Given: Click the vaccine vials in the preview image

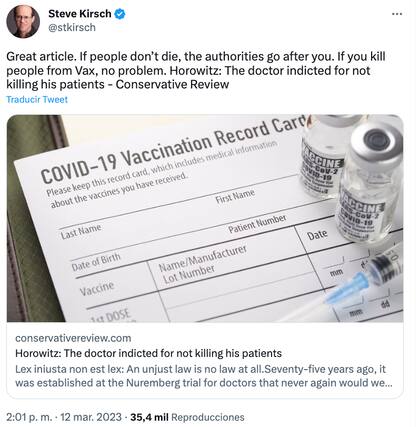Looking at the screenshot, I should coord(352,177).
